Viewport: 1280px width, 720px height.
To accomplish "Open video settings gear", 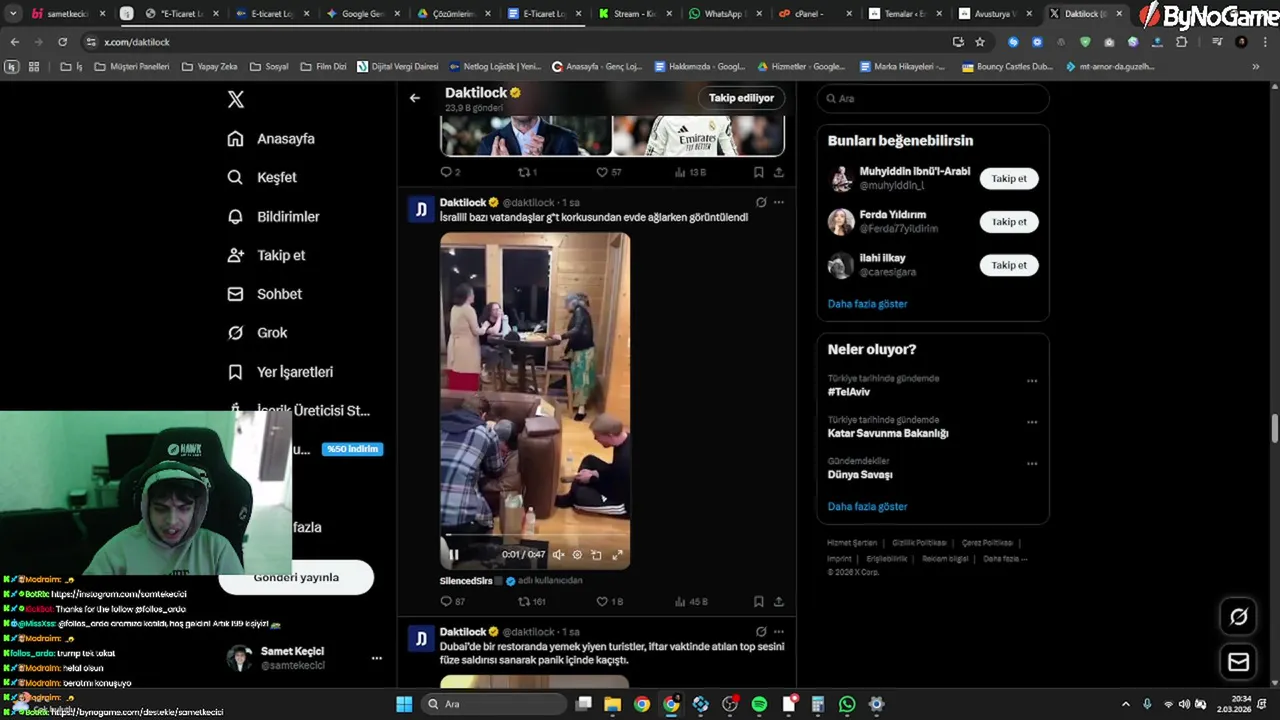I will (577, 555).
